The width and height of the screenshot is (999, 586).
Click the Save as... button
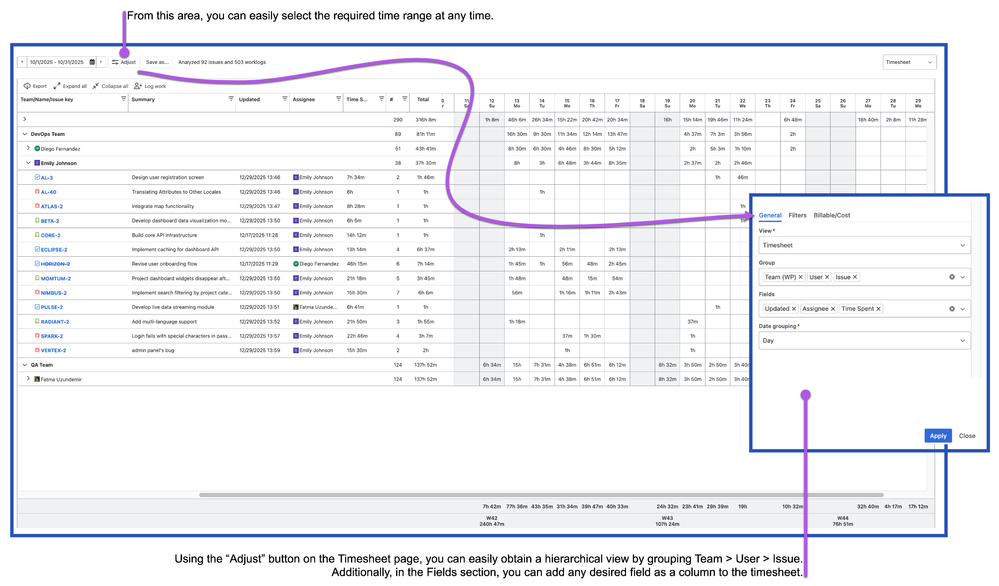[x=157, y=62]
